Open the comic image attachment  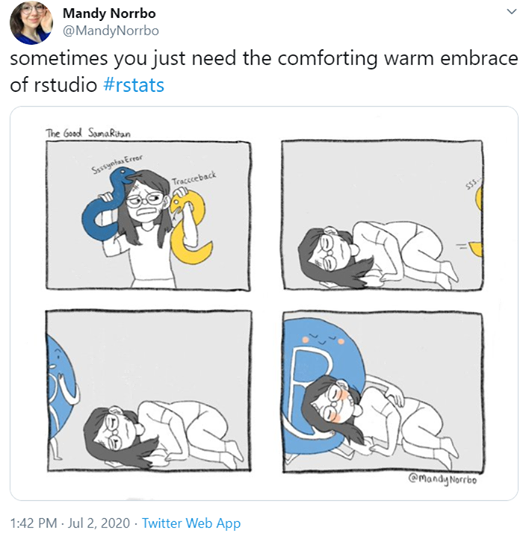pyautogui.click(x=264, y=303)
